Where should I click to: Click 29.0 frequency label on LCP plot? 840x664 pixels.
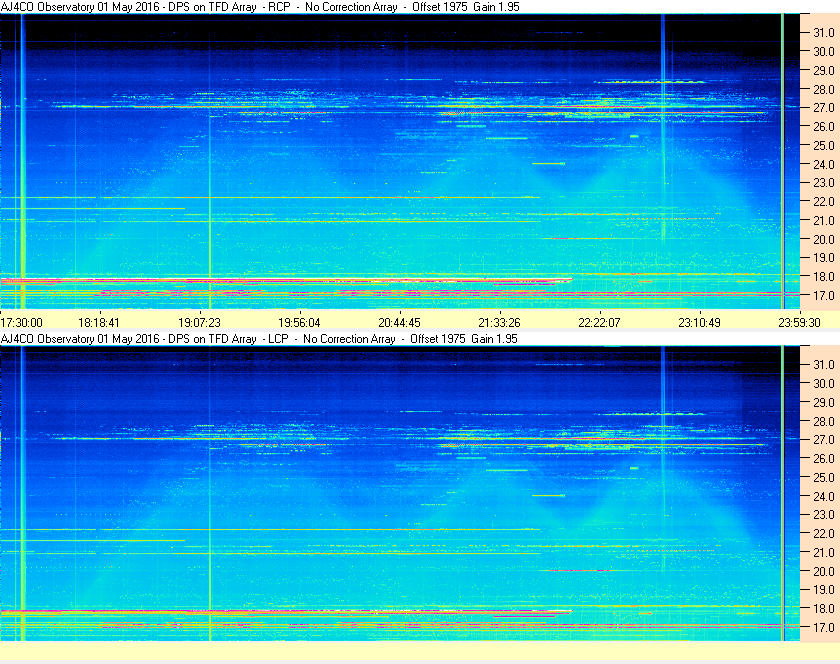(x=824, y=402)
